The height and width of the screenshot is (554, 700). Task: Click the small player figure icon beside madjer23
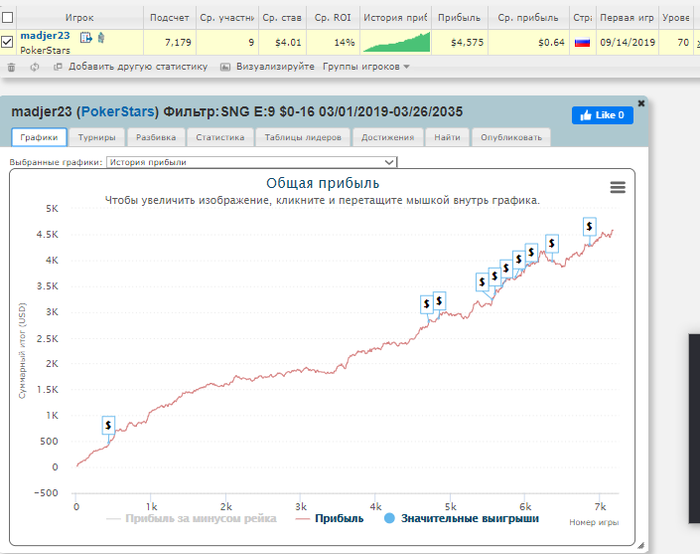click(101, 37)
